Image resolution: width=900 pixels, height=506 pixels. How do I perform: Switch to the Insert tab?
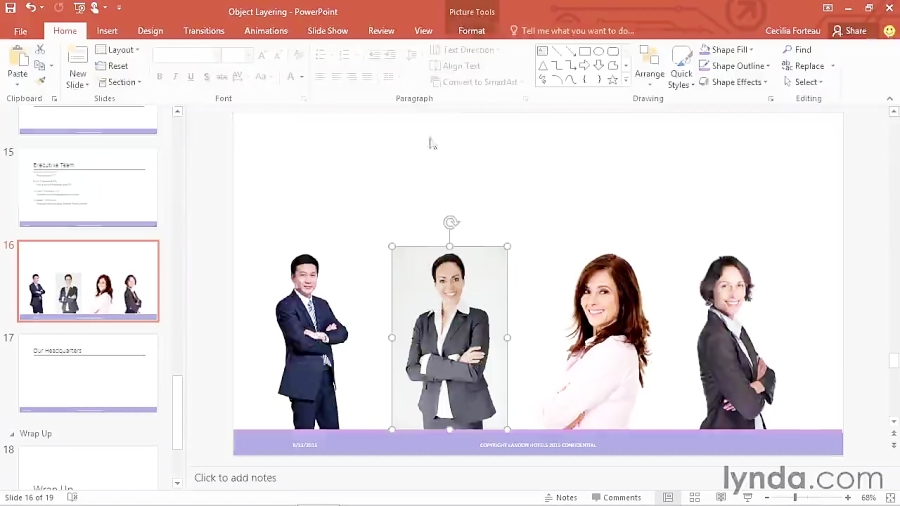pyautogui.click(x=107, y=31)
